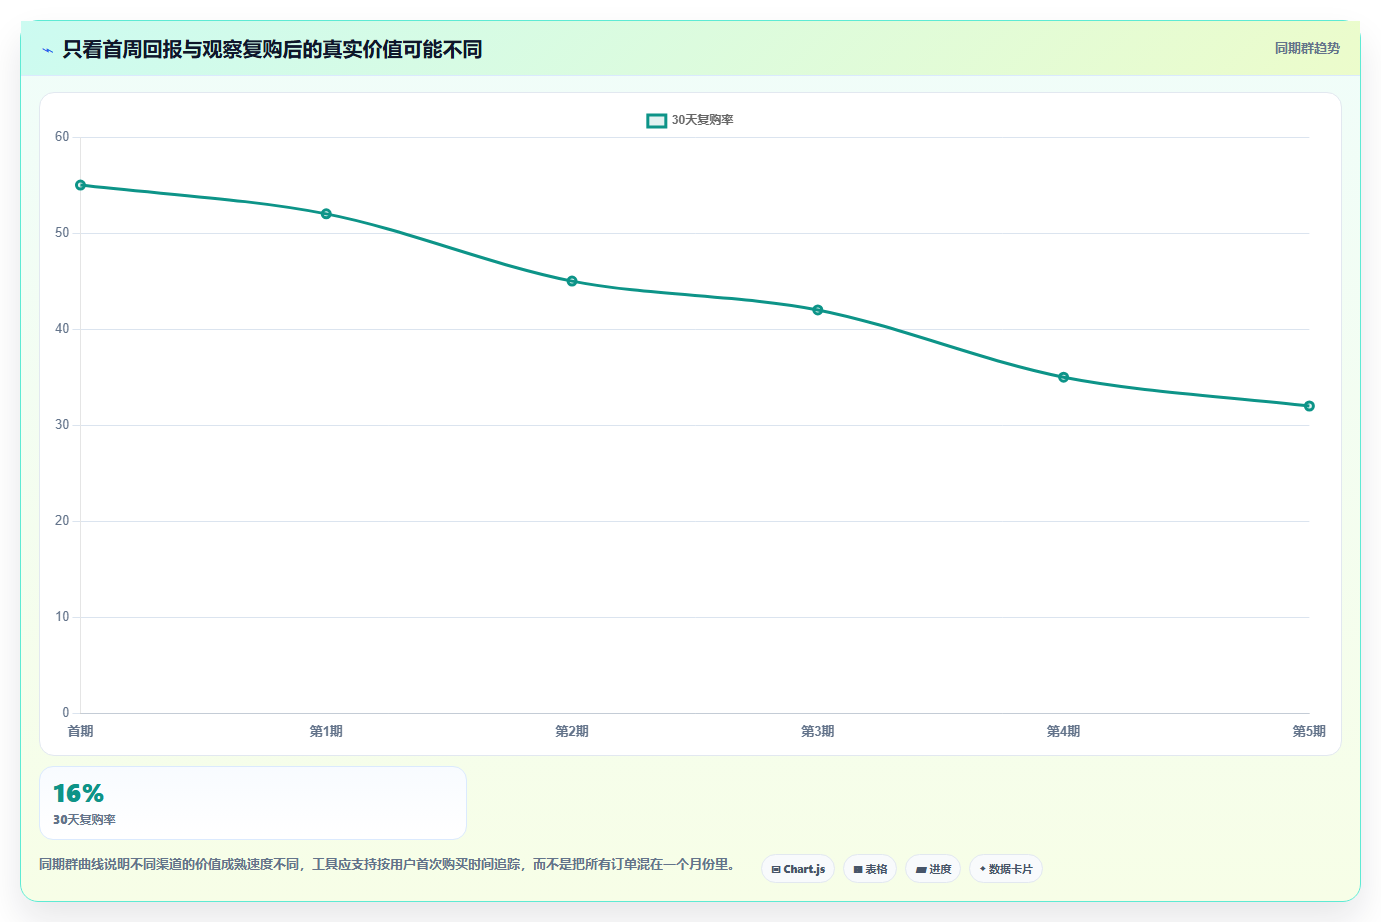Click the 16% data card value
Image resolution: width=1381 pixels, height=922 pixels.
(x=79, y=793)
